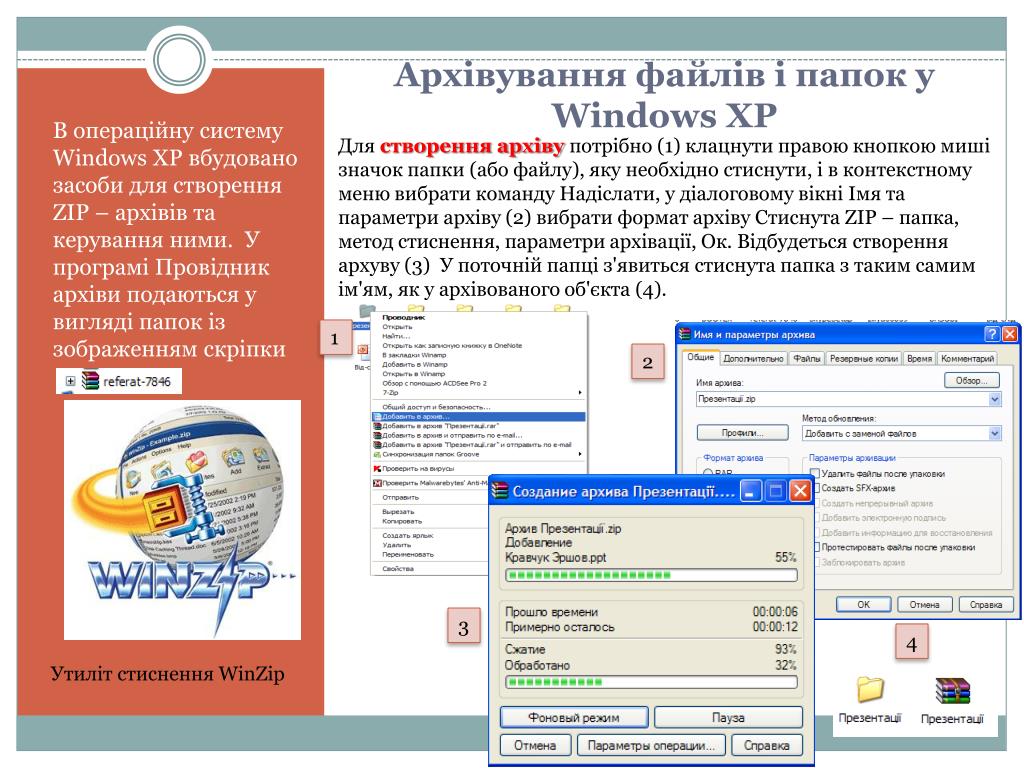Viewport: 1024px width, 768px height.
Task: Check Удалить файлы после упаковки
Action: click(814, 473)
